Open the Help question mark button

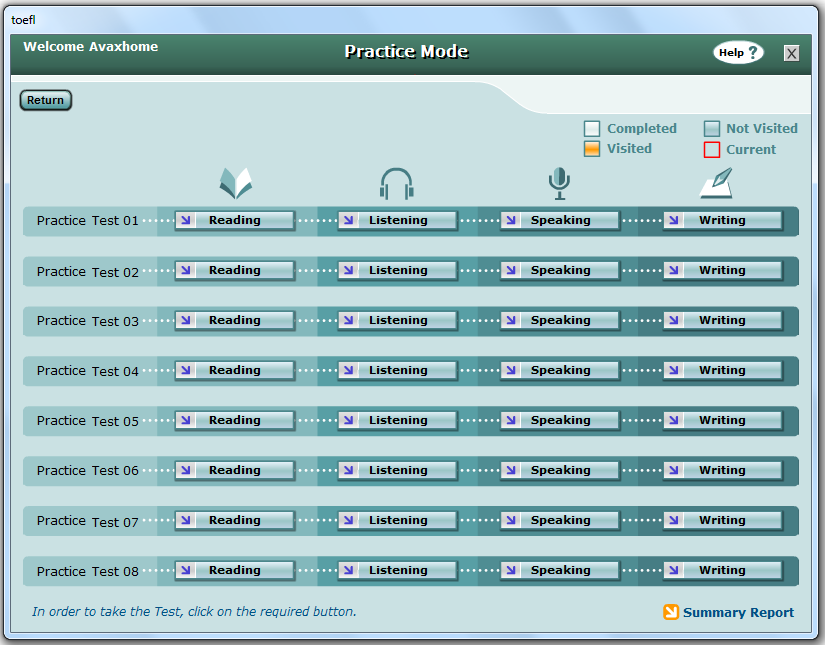(738, 53)
